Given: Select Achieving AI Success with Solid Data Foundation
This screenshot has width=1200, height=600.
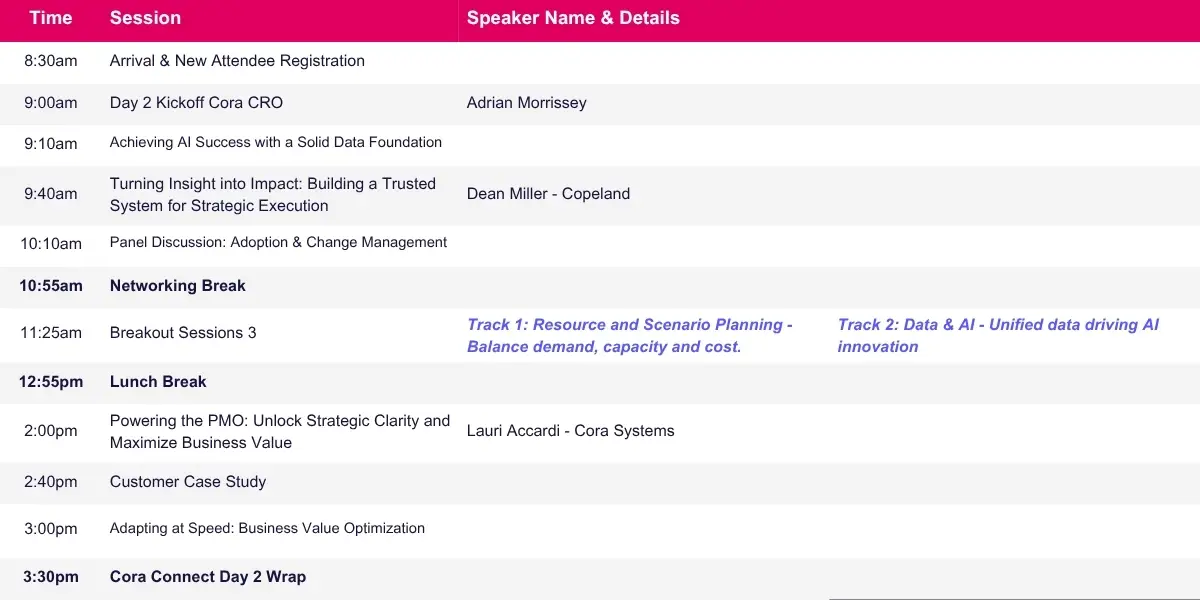Looking at the screenshot, I should pos(275,143).
